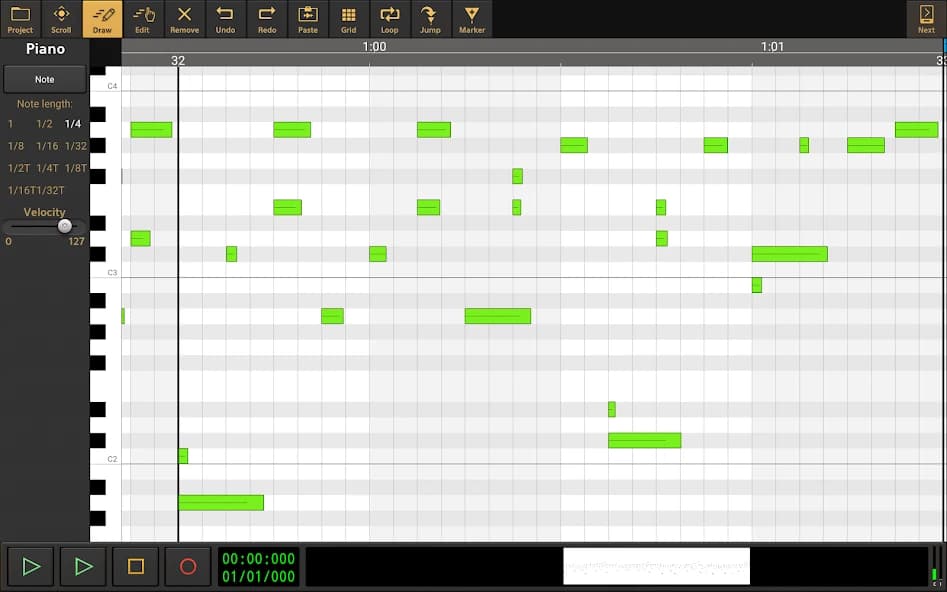Viewport: 947px width, 592px height.
Task: Go to Next screen via toolbar
Action: point(926,18)
